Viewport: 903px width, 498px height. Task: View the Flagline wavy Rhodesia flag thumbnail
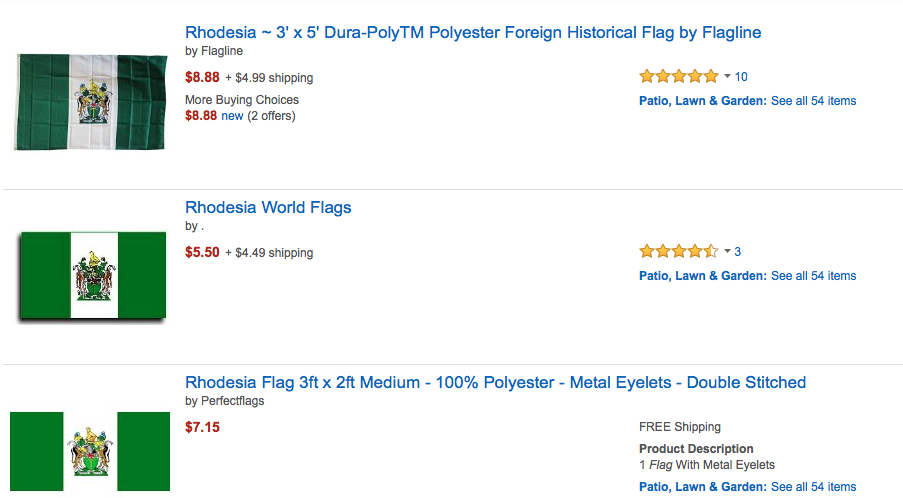pyautogui.click(x=90, y=102)
